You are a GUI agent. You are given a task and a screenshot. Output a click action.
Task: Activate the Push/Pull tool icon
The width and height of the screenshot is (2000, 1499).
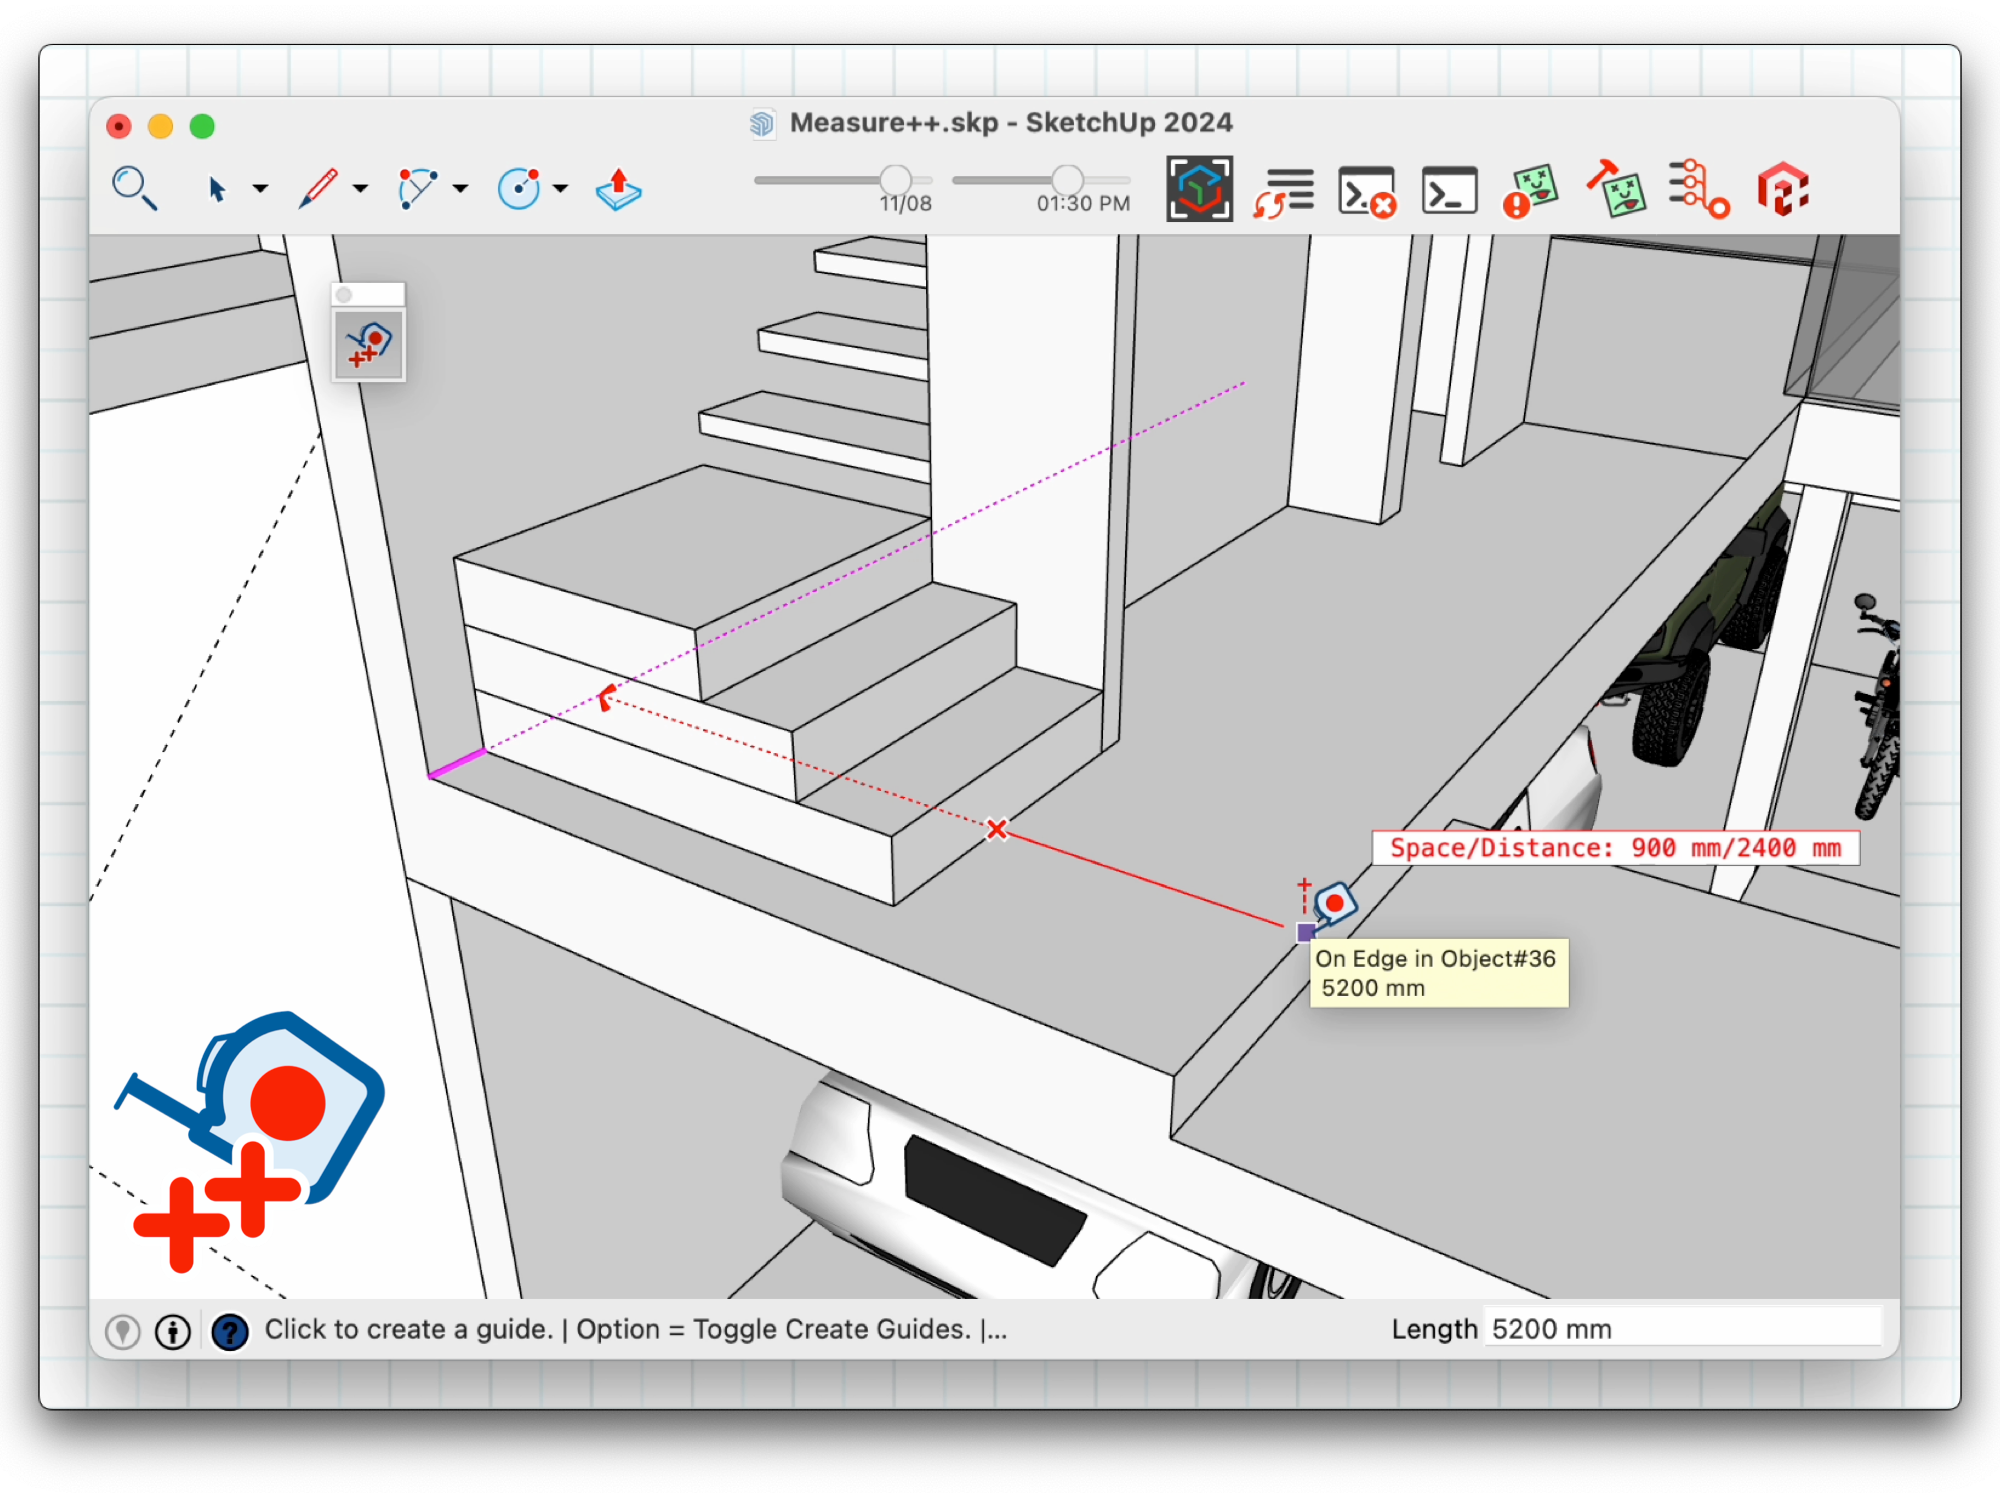pyautogui.click(x=618, y=188)
